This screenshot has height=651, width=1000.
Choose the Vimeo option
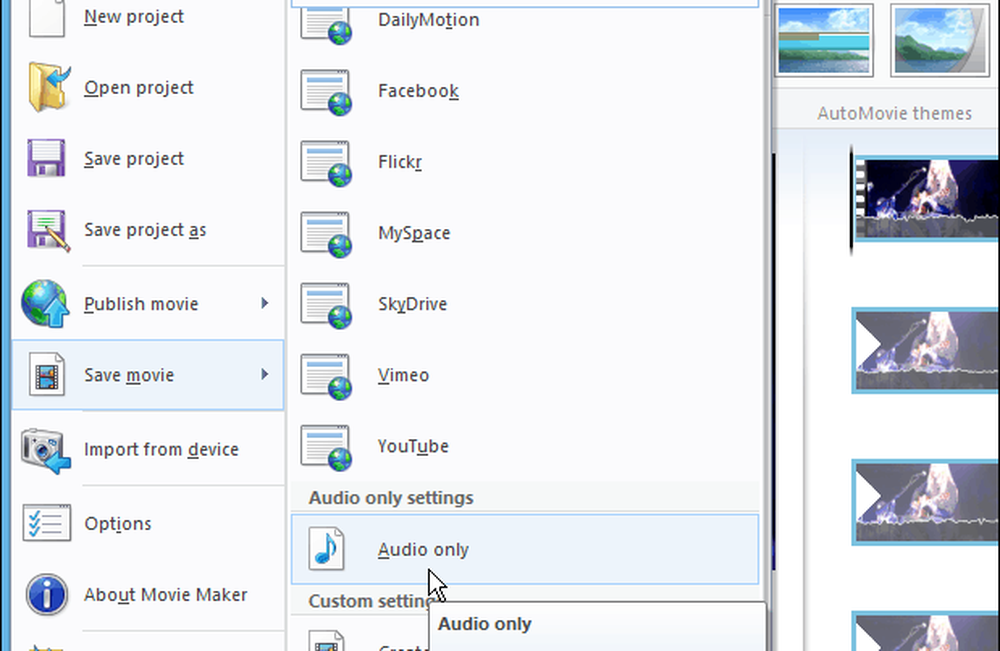pos(403,375)
